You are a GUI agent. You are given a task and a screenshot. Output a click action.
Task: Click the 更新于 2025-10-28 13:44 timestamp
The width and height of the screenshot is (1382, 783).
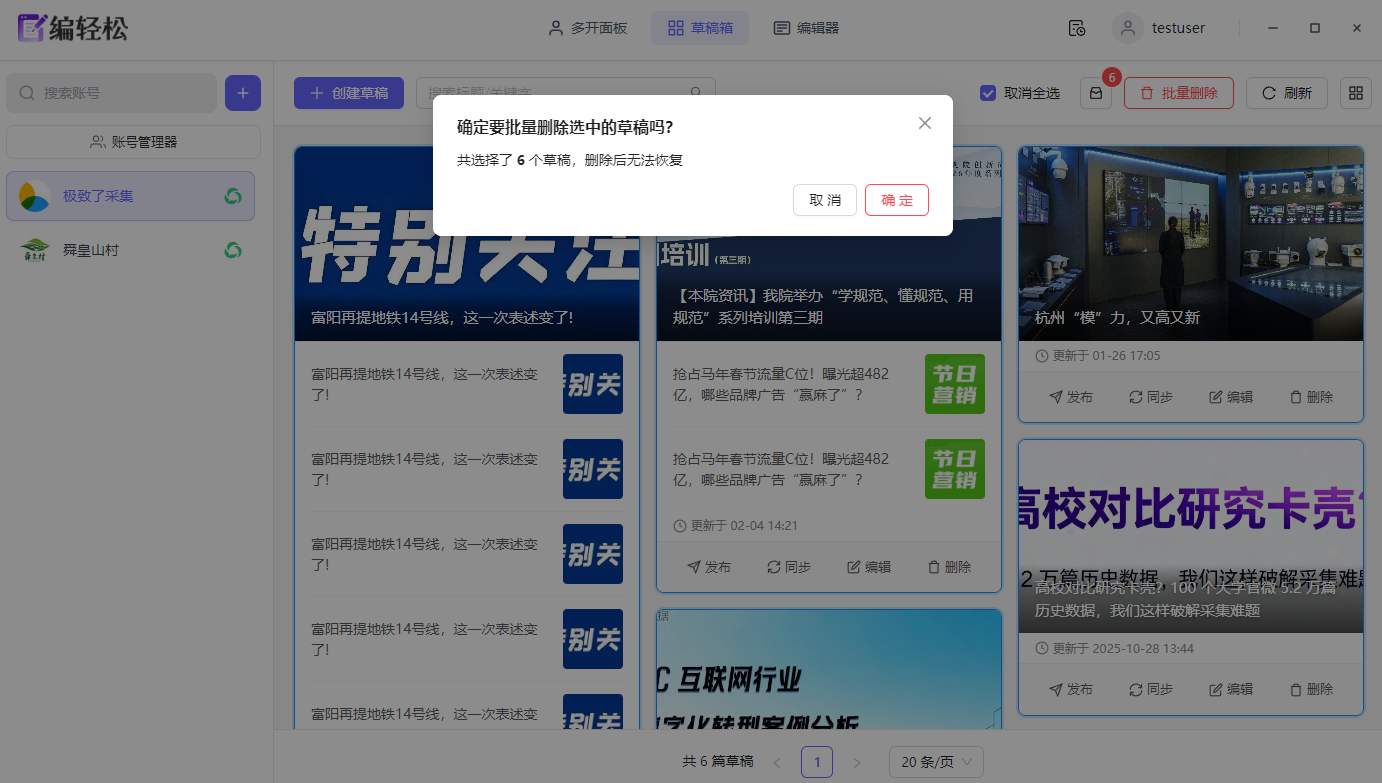[x=1115, y=649]
